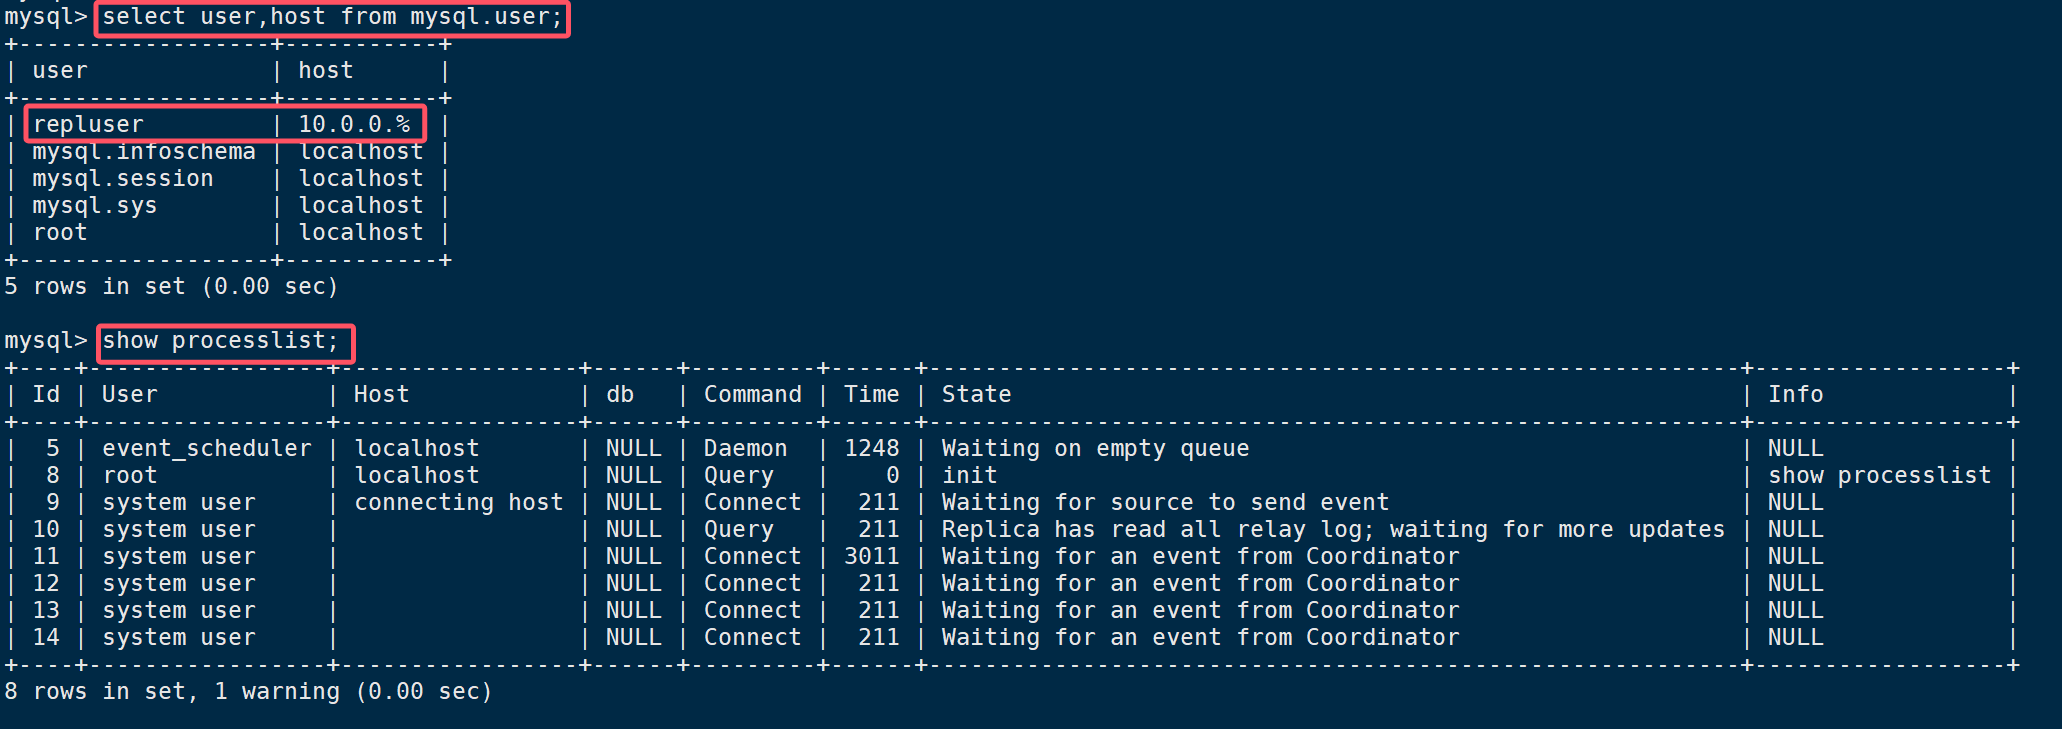Click the '10.0.0.%' host value
The image size is (2062, 729).
355,124
